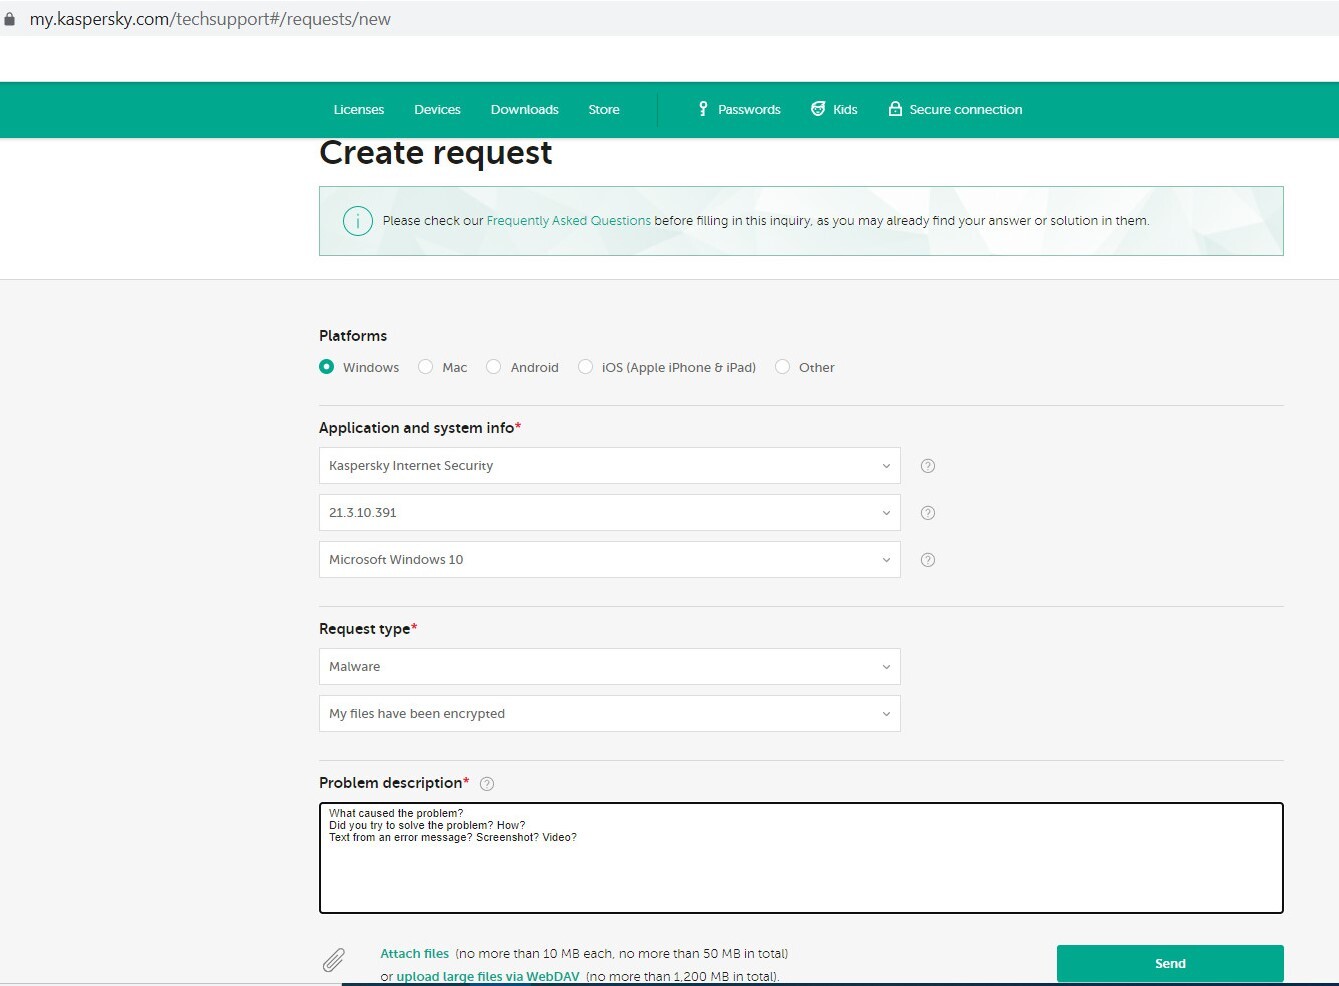Open the Microsoft Windows 10 dropdown
The image size is (1339, 986).
(x=609, y=560)
